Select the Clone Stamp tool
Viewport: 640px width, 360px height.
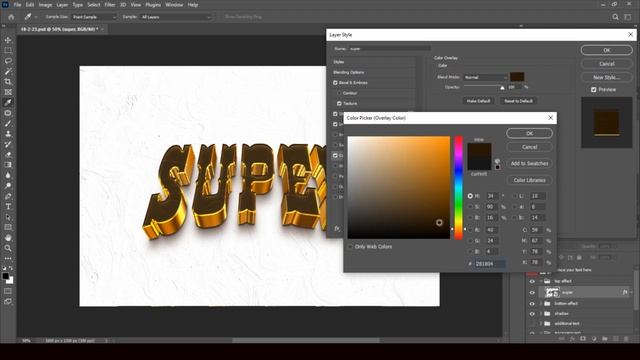[x=8, y=134]
